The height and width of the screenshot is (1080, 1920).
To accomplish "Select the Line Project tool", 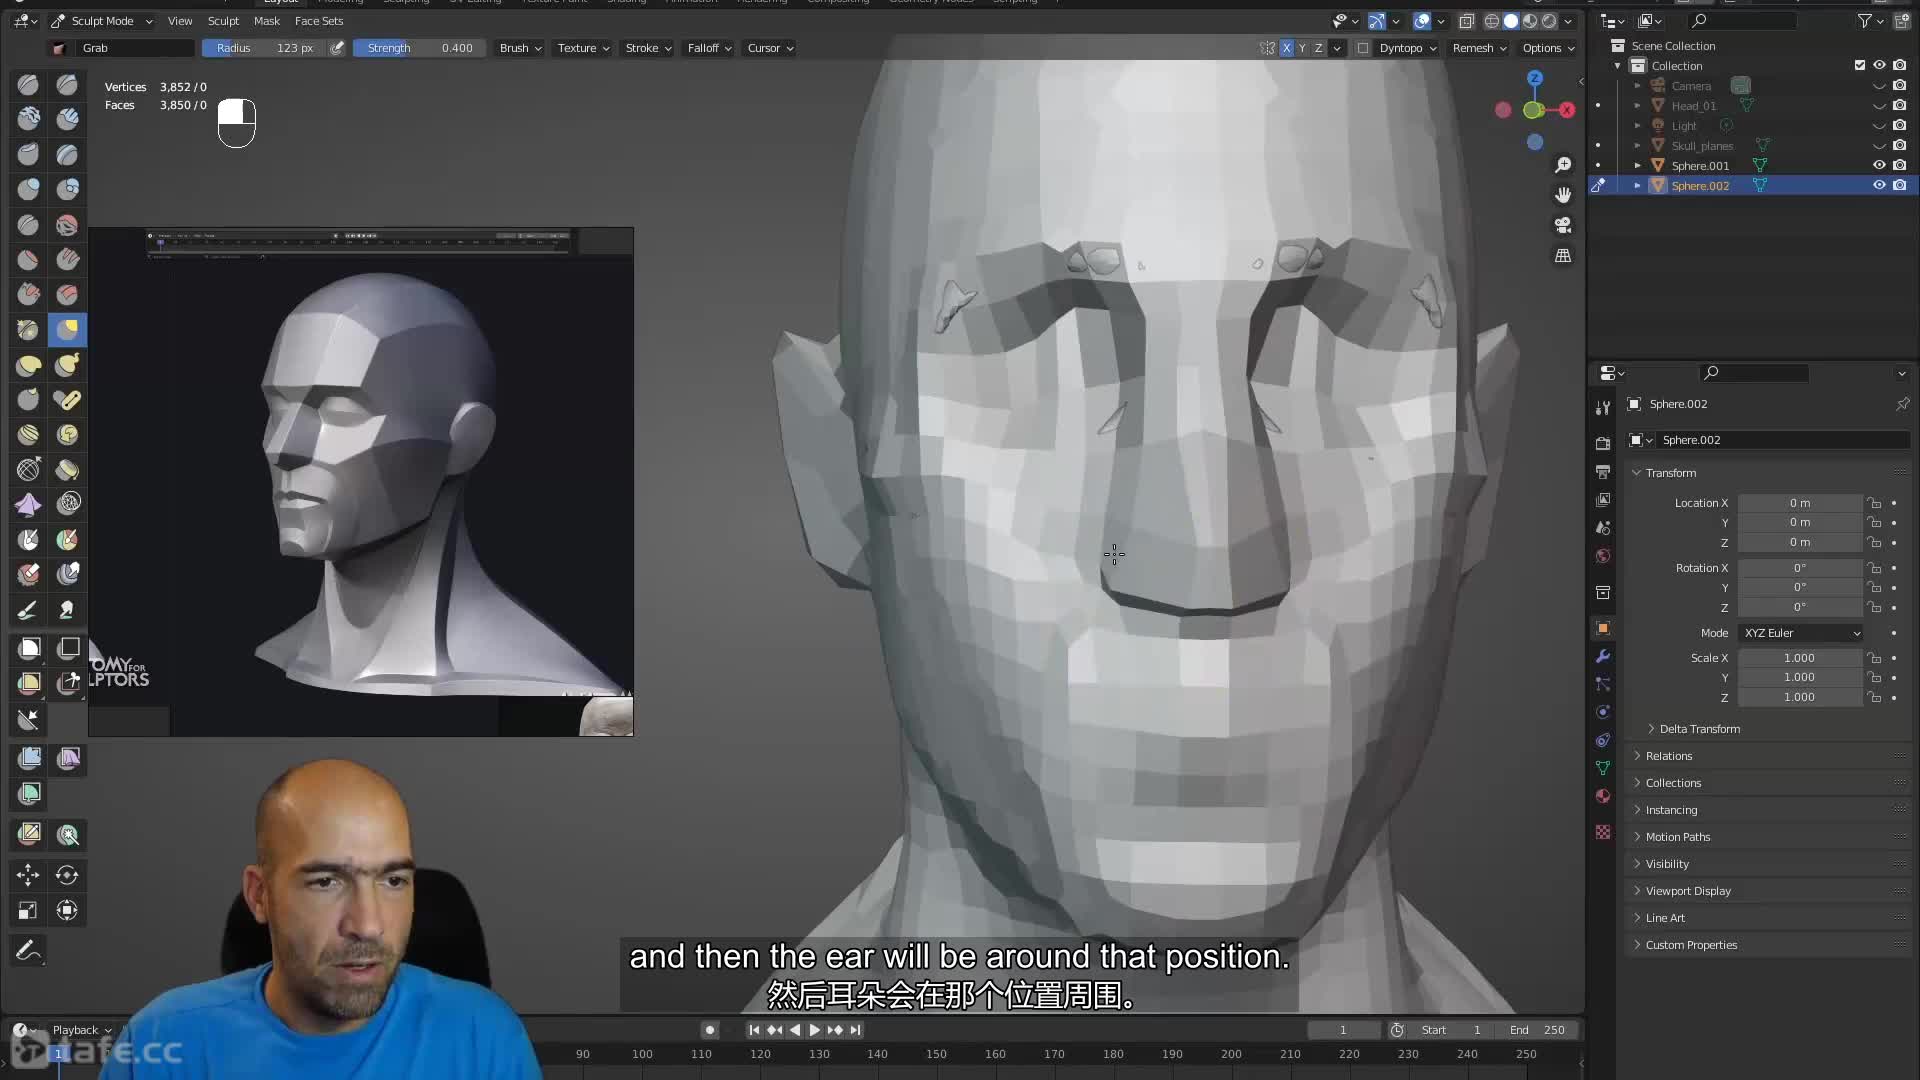I will click(28, 718).
